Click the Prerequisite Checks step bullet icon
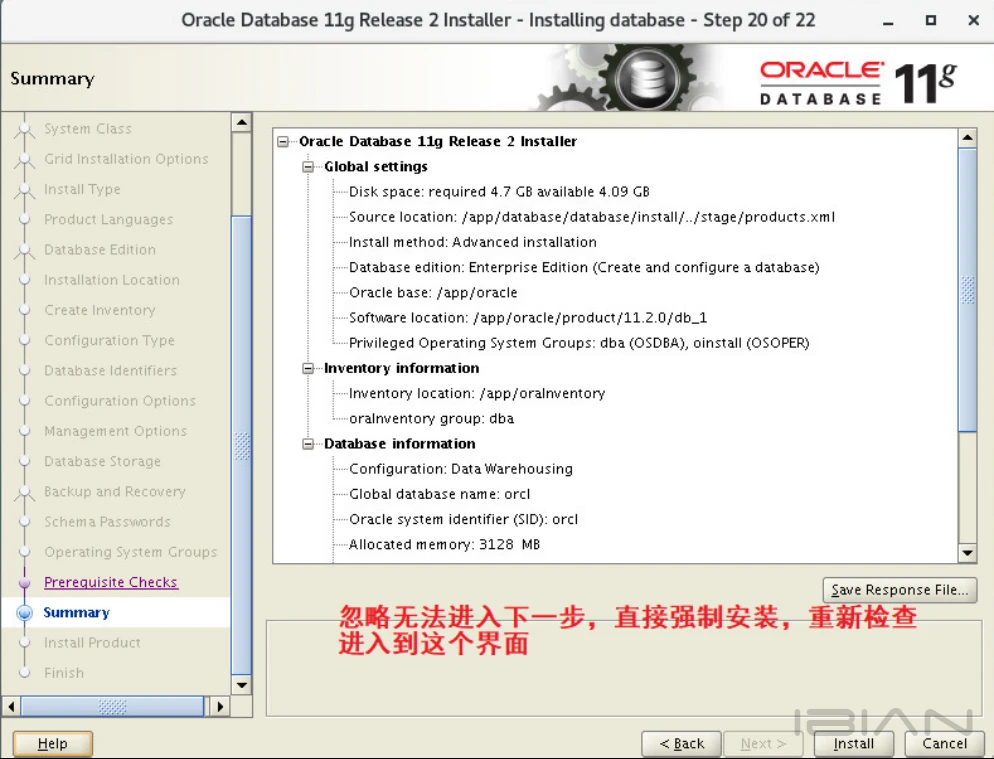 coord(25,582)
